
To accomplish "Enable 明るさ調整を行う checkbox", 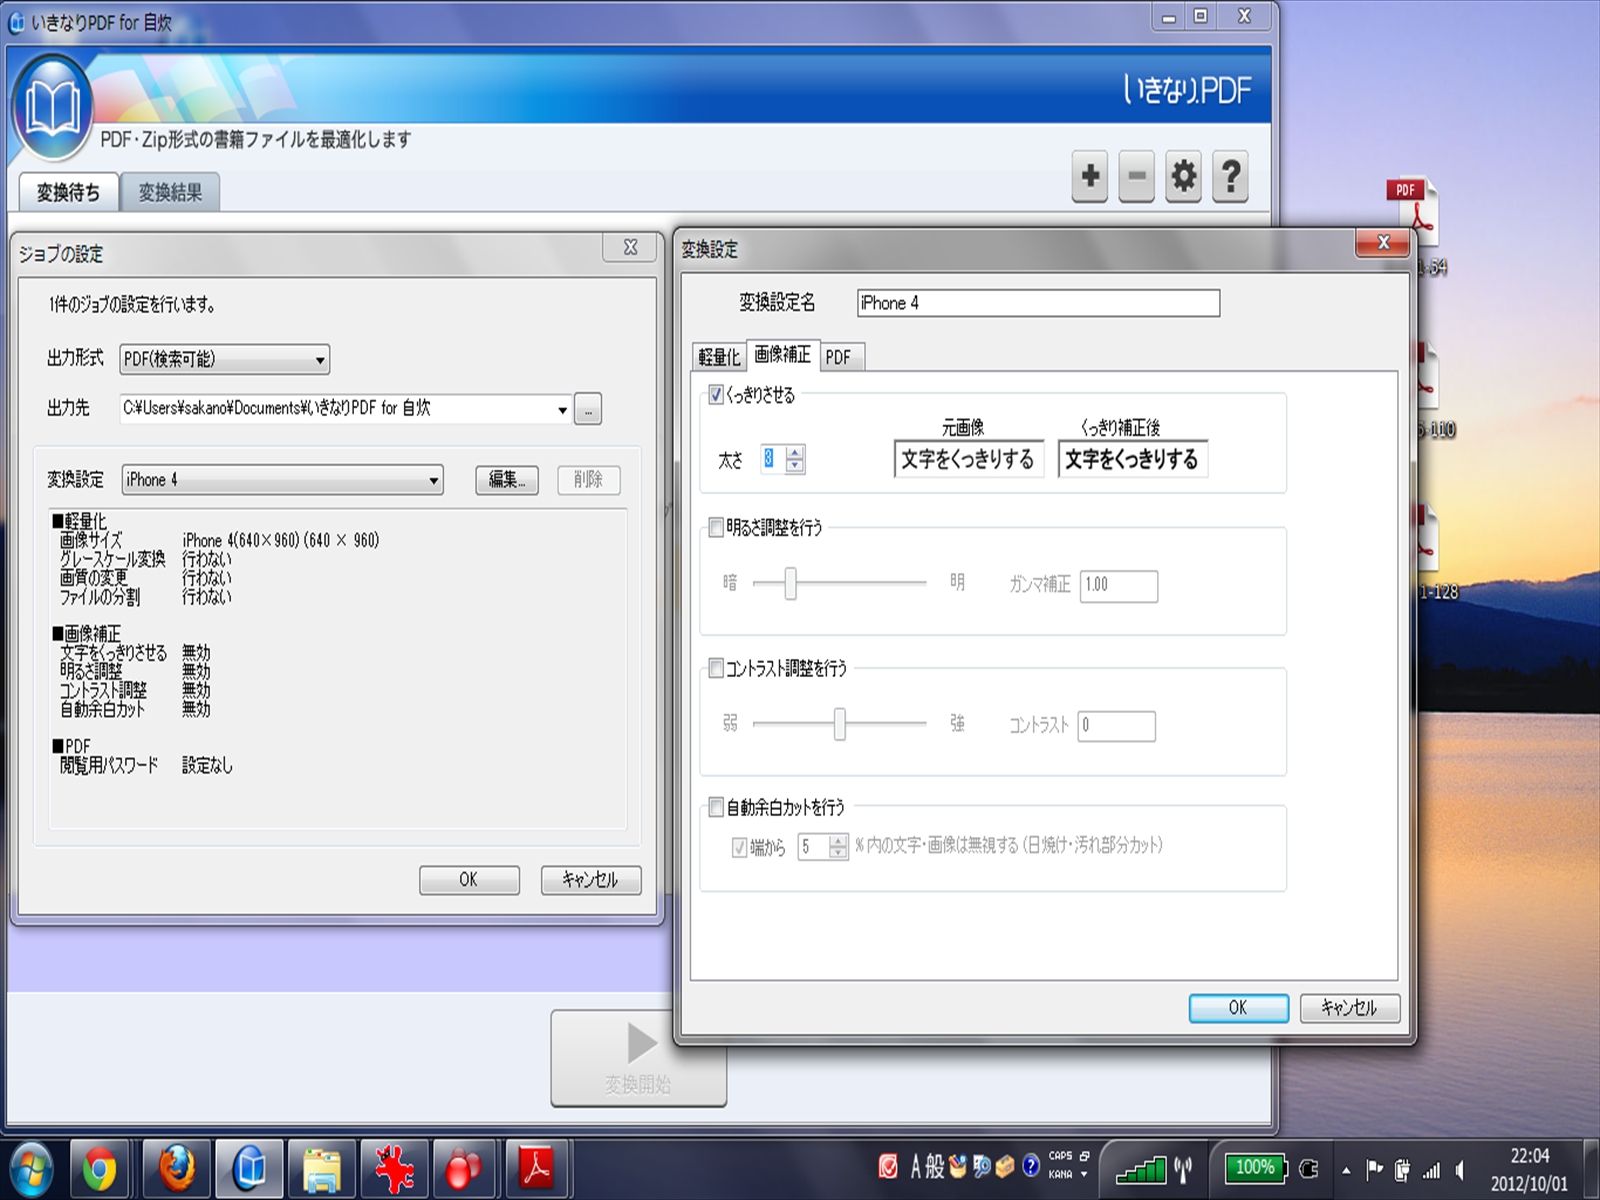I will coord(716,527).
